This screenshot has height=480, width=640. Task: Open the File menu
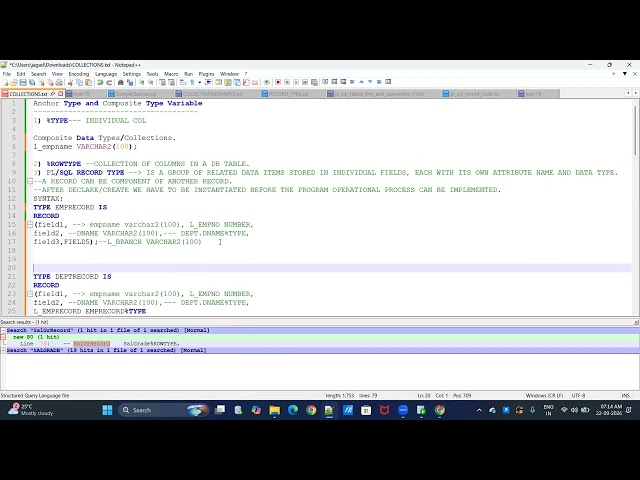coord(7,74)
